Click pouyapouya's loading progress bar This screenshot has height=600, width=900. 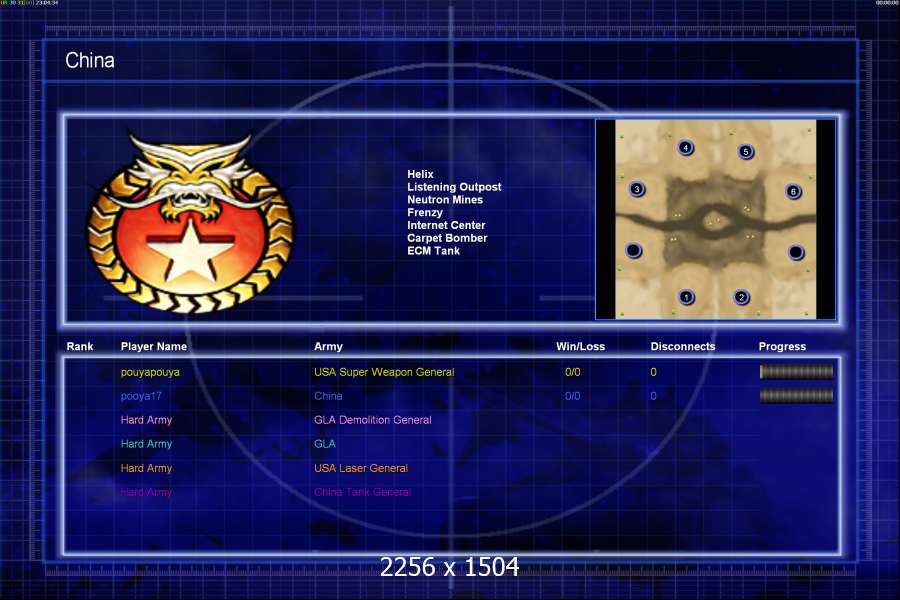[796, 371]
